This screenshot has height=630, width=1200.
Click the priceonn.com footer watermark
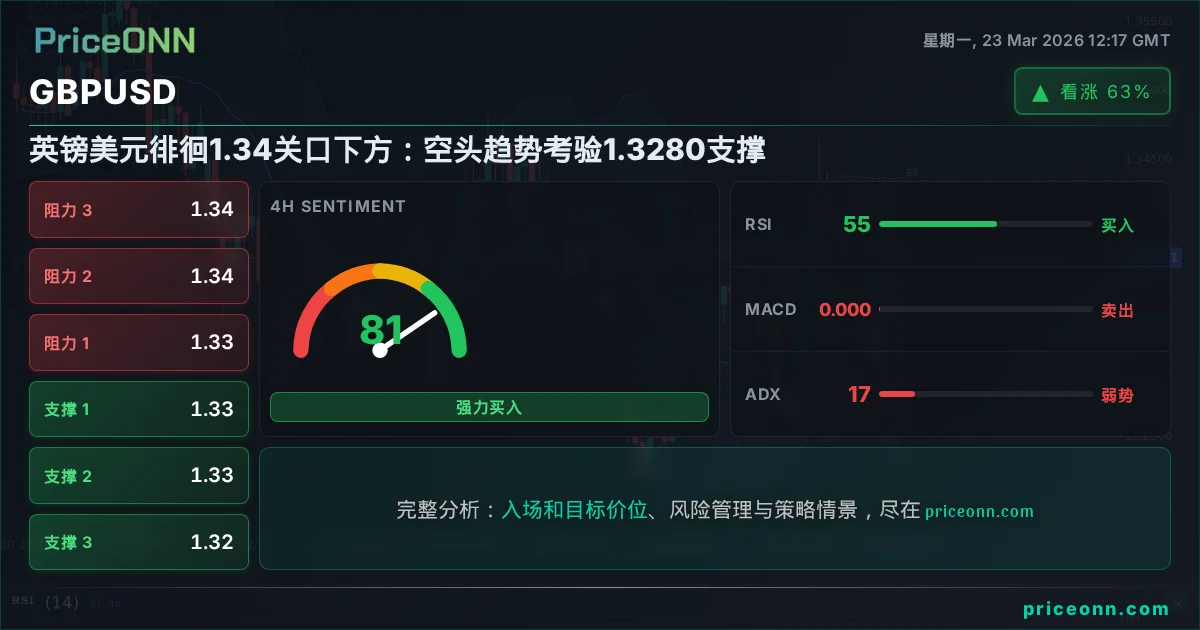(1096, 609)
